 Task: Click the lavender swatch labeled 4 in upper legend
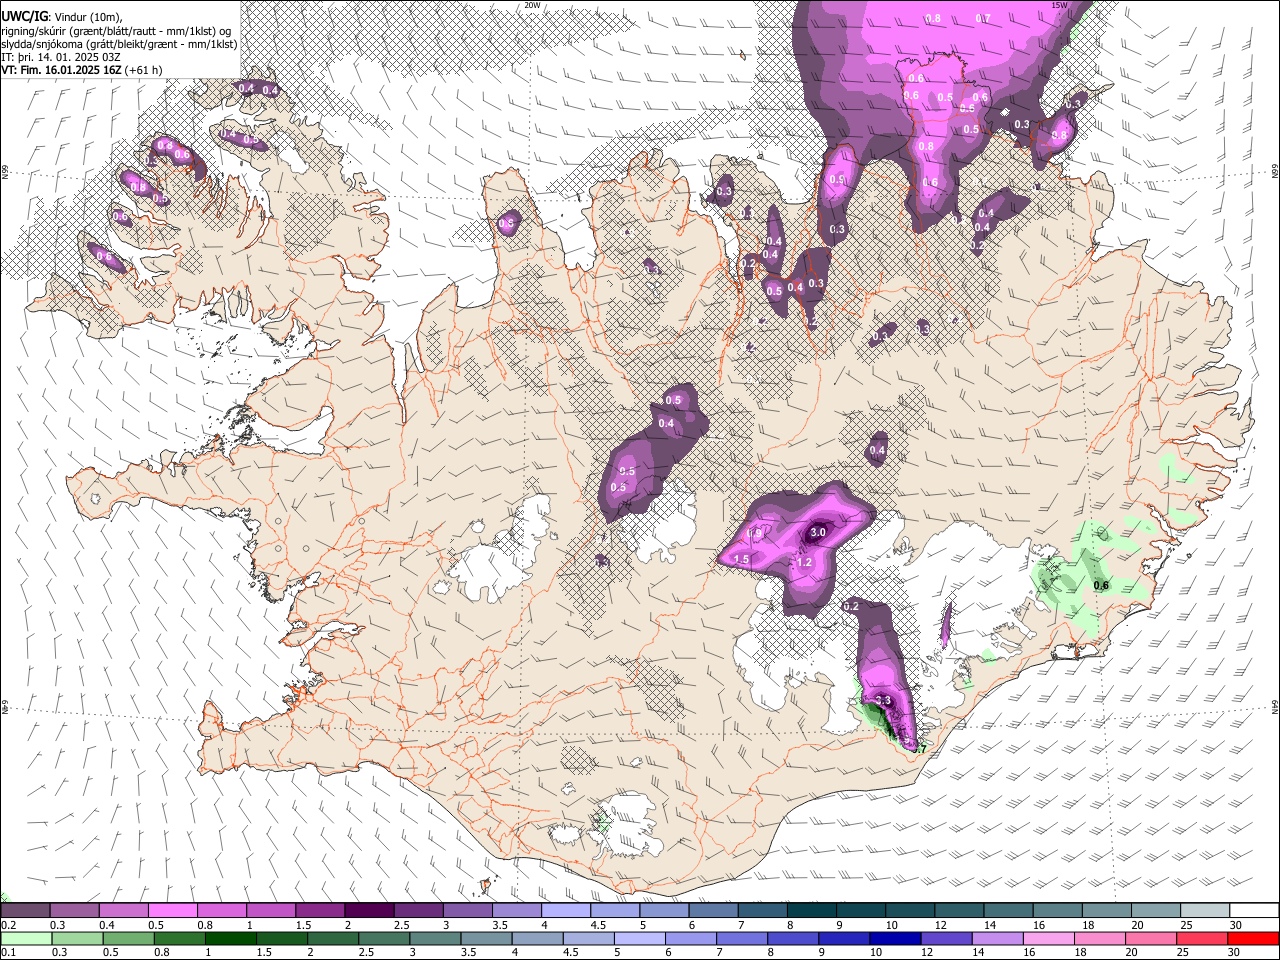tap(565, 911)
